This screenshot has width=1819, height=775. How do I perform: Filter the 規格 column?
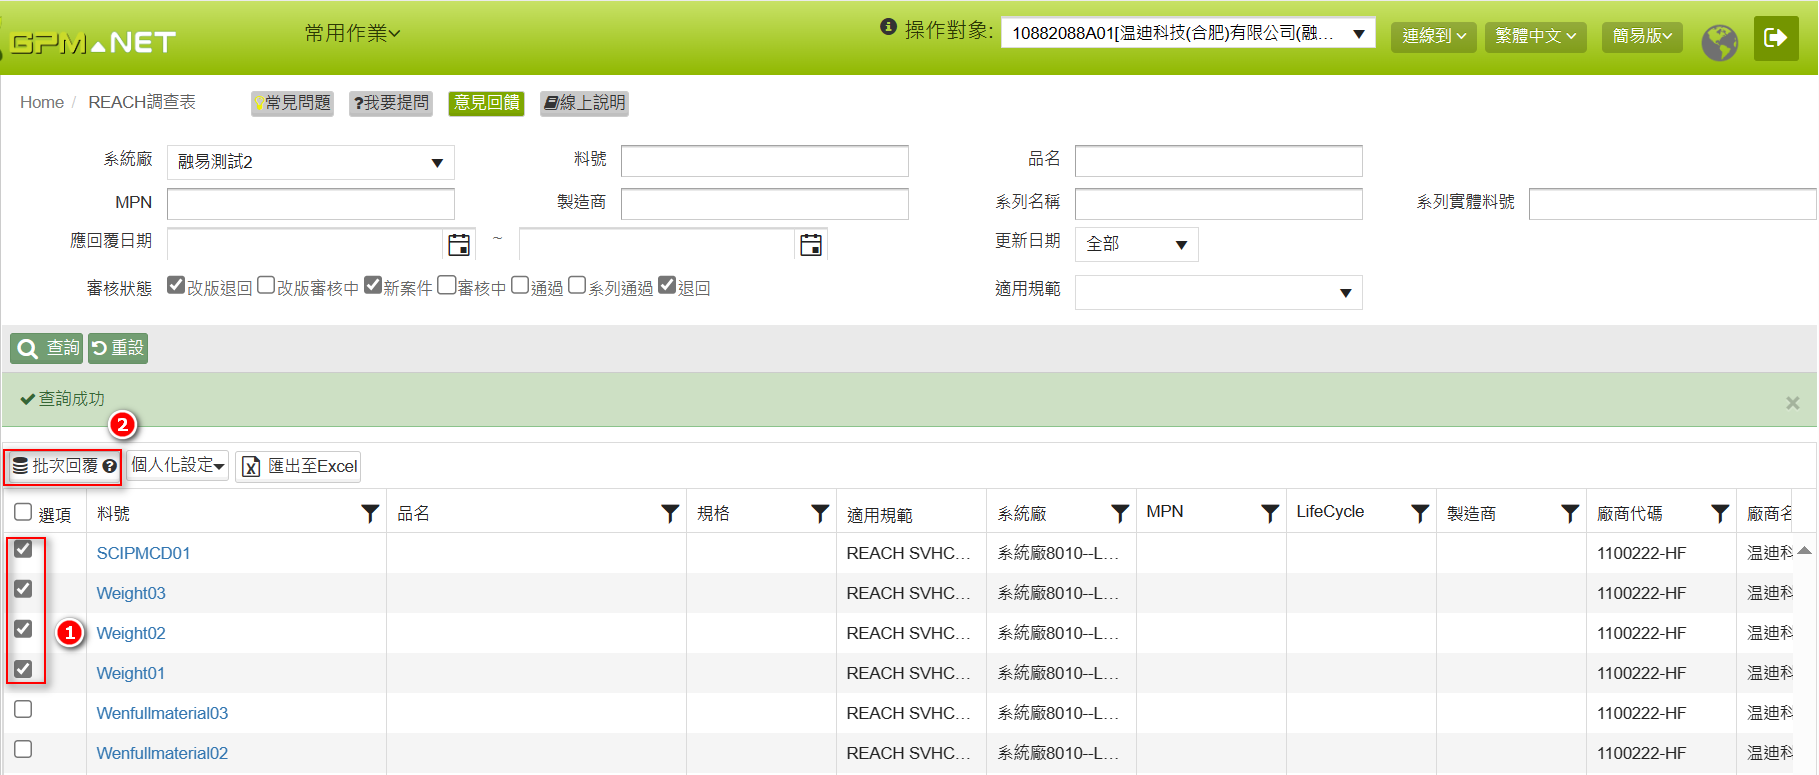[820, 513]
